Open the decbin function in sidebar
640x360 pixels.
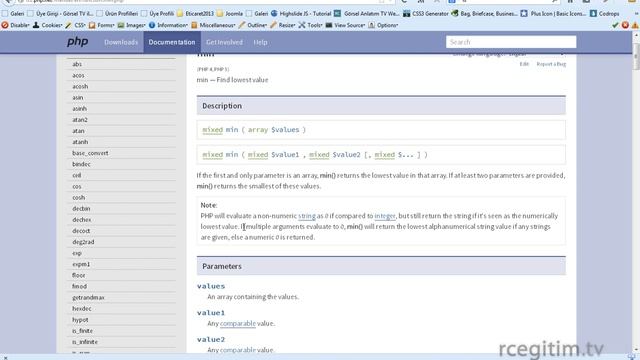pos(81,209)
